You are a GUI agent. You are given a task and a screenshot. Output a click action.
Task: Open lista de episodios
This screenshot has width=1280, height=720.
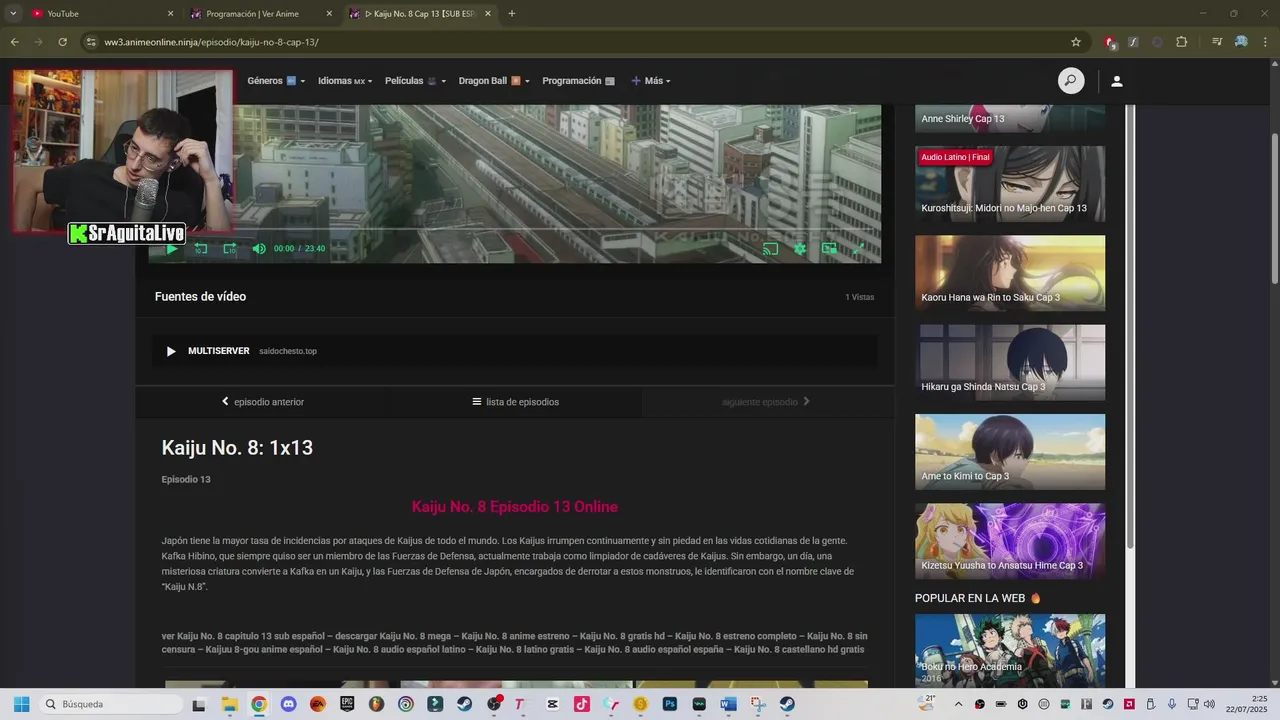point(516,402)
